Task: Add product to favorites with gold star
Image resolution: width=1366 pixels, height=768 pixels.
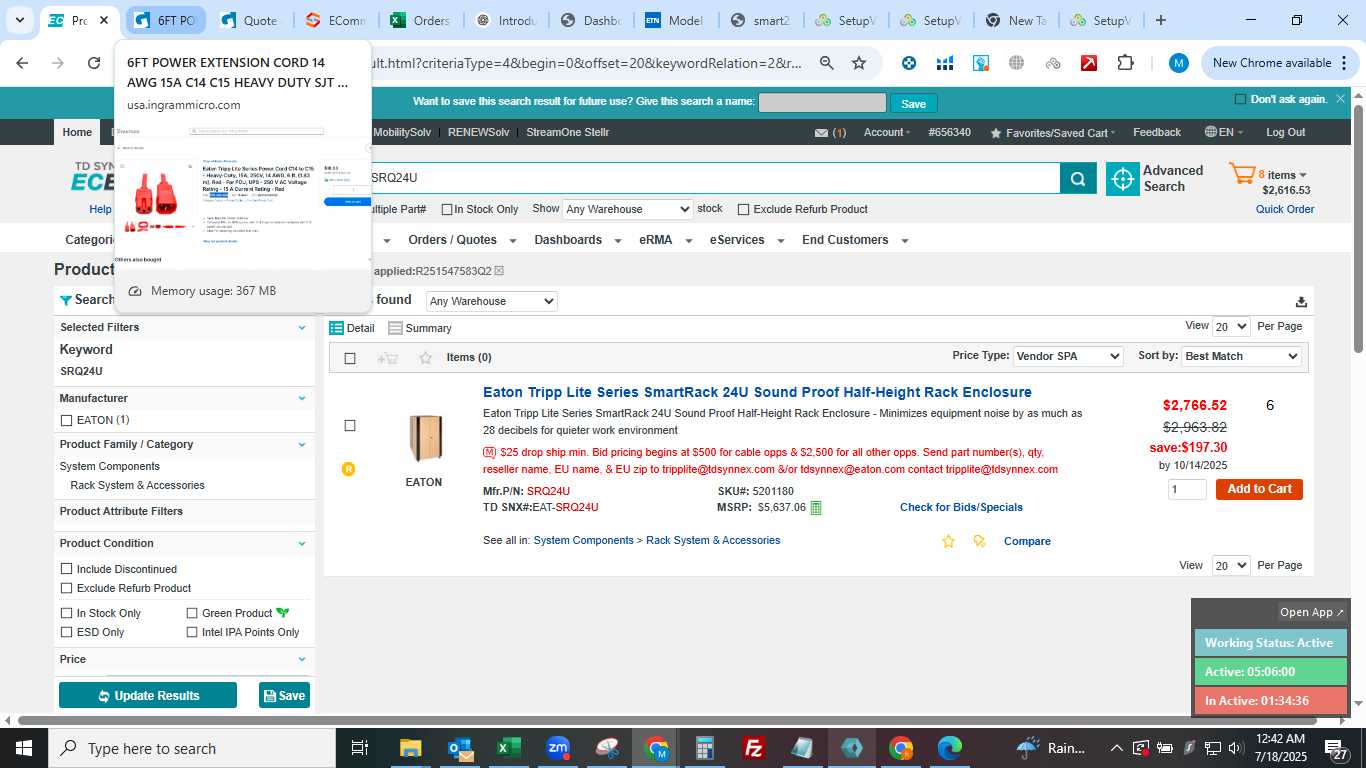Action: coord(949,541)
